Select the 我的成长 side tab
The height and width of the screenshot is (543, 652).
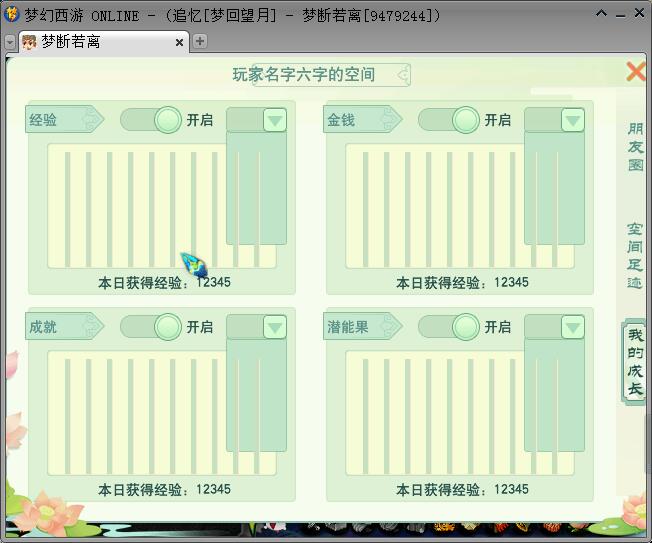pos(635,362)
